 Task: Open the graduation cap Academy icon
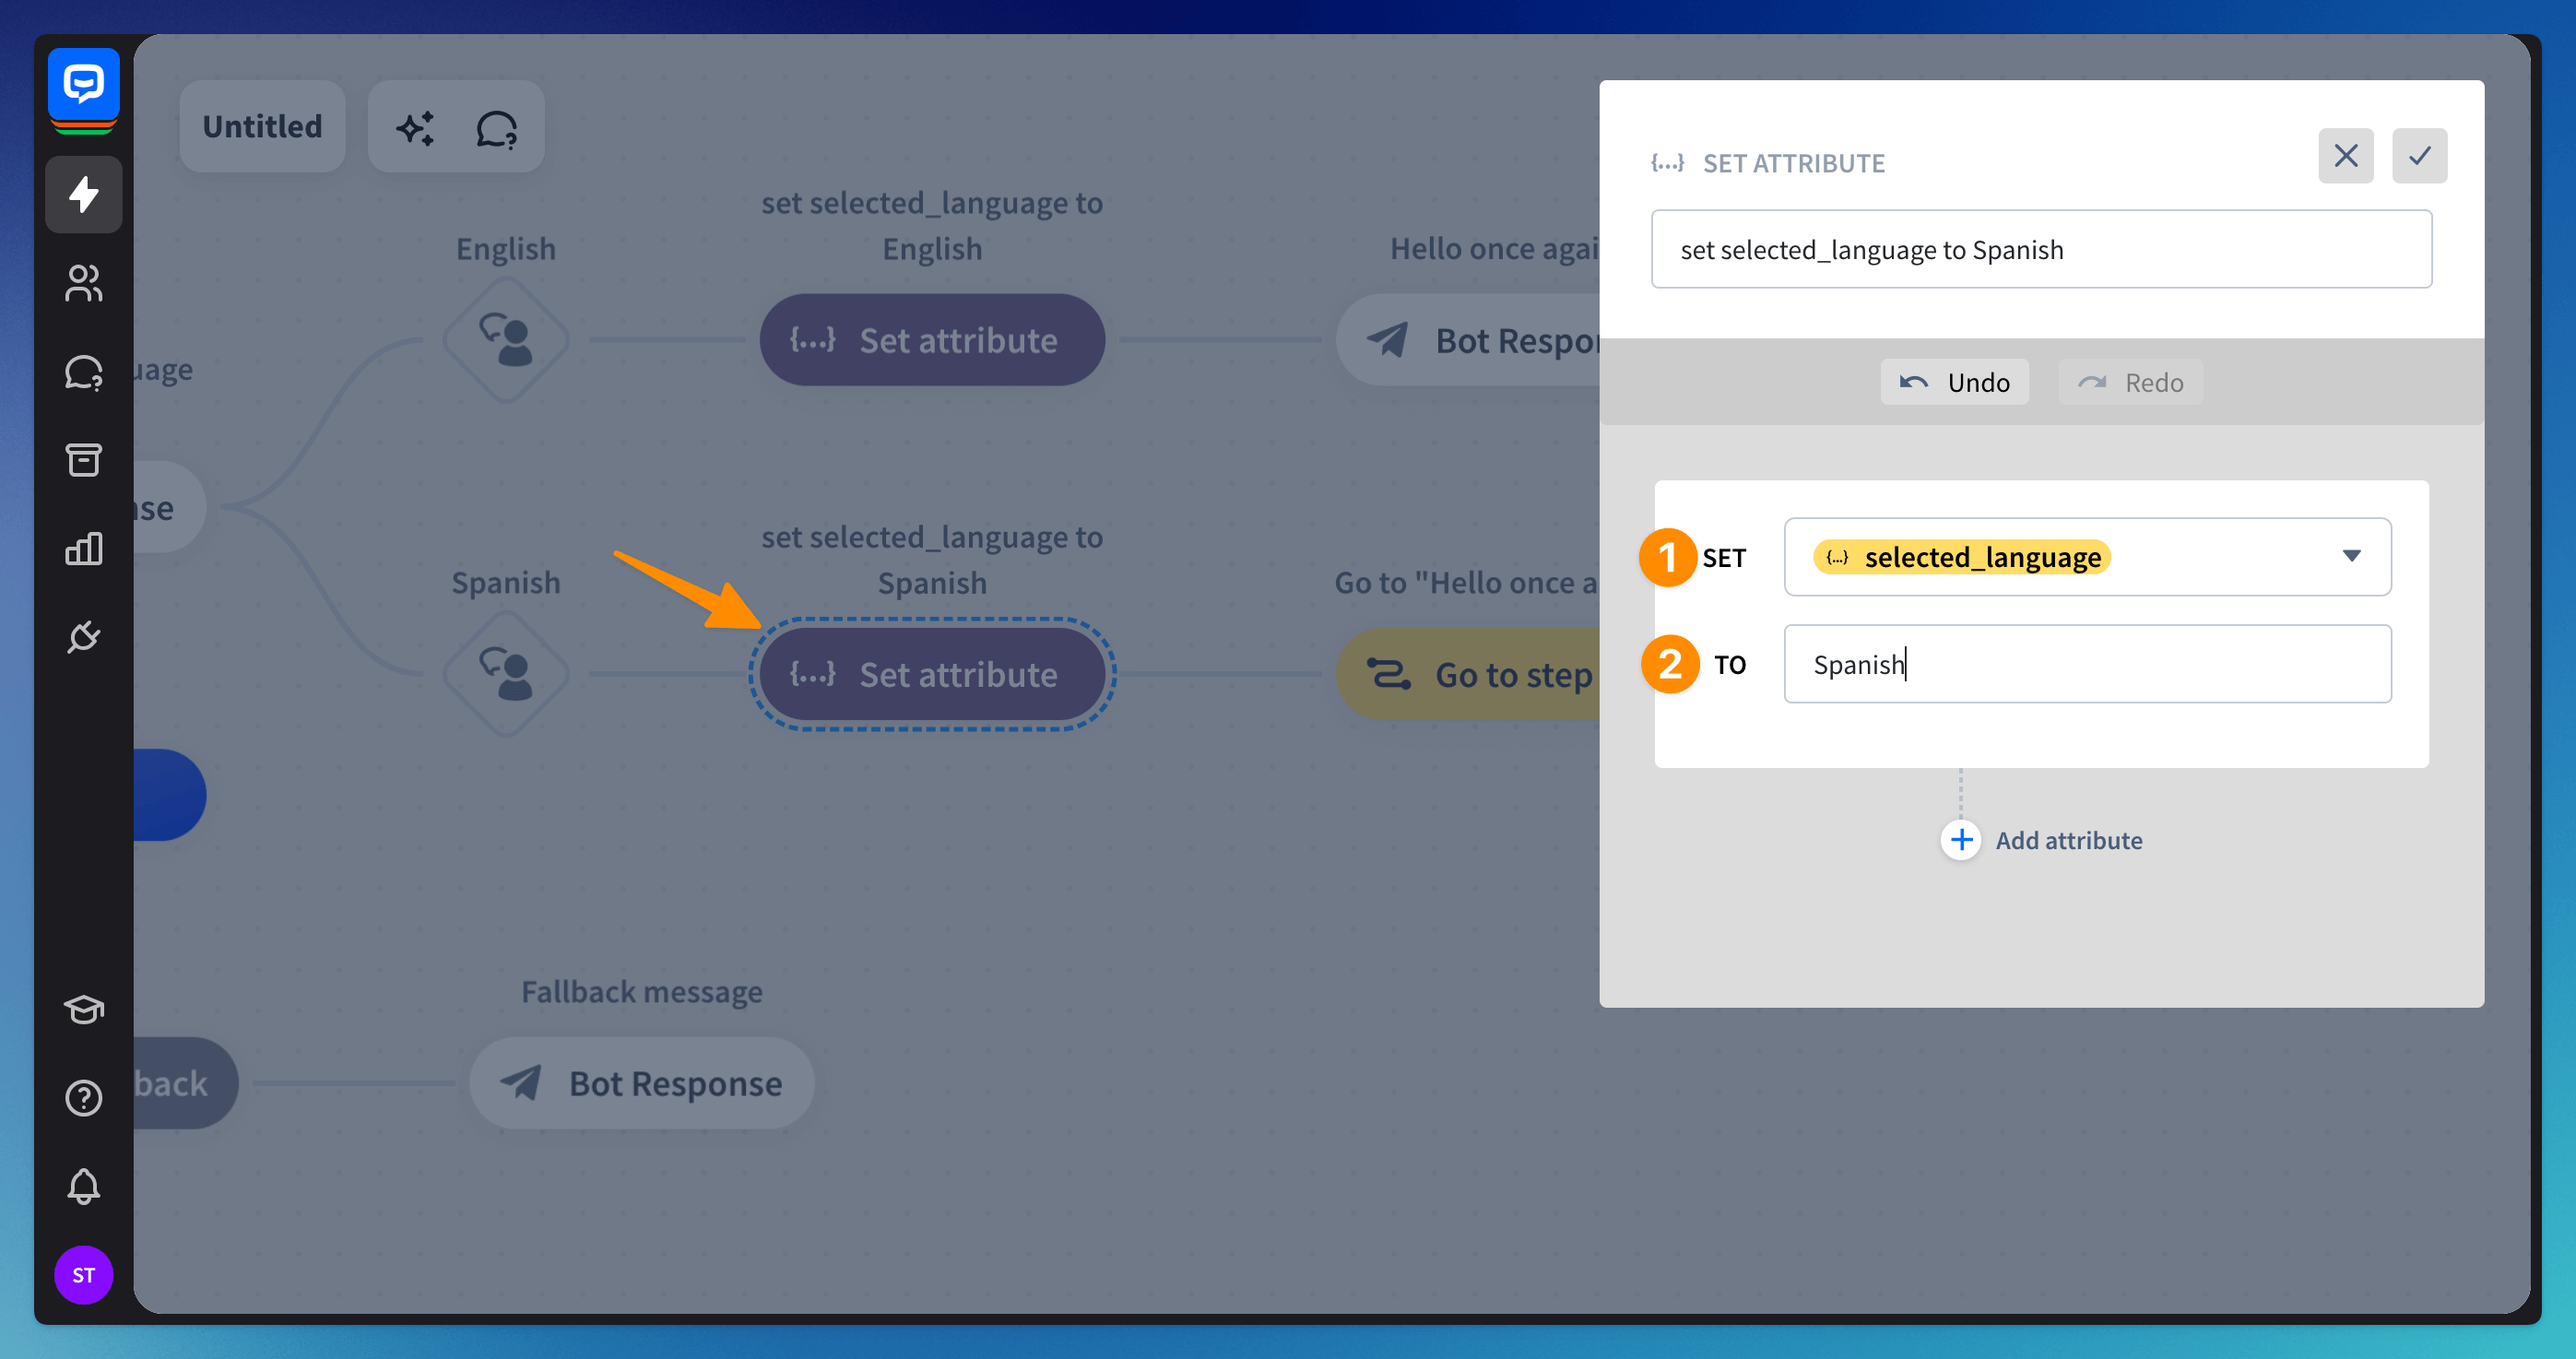[83, 1009]
